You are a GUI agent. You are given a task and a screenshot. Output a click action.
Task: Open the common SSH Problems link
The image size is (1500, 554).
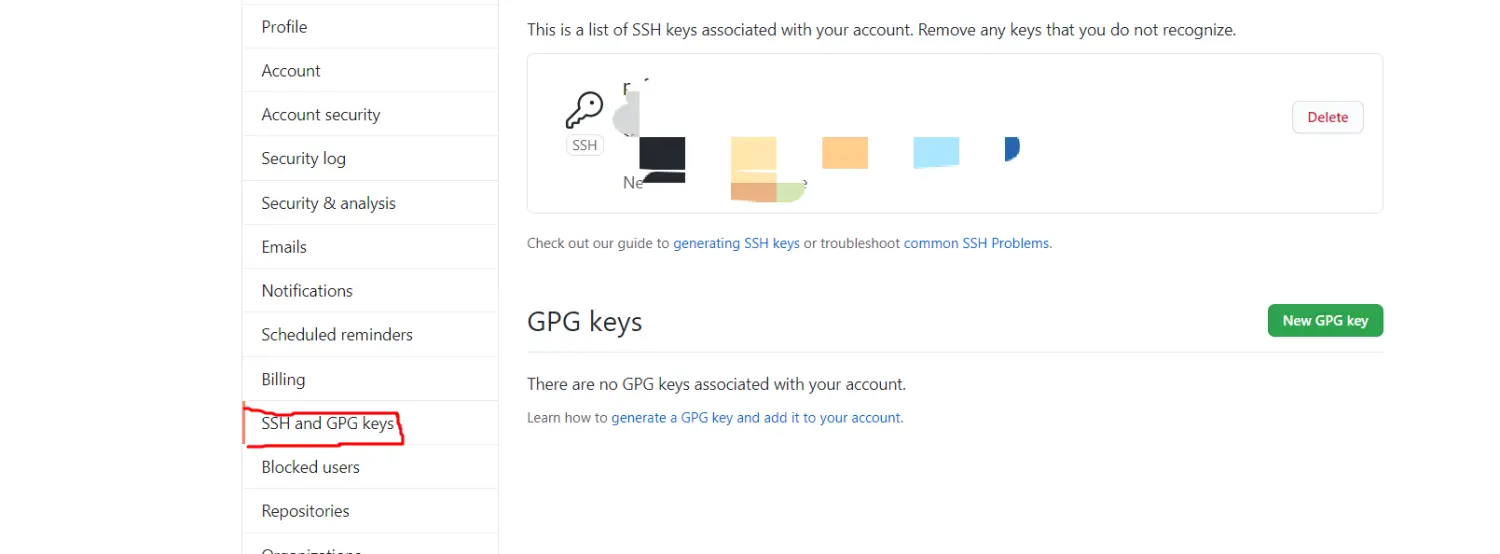[977, 243]
